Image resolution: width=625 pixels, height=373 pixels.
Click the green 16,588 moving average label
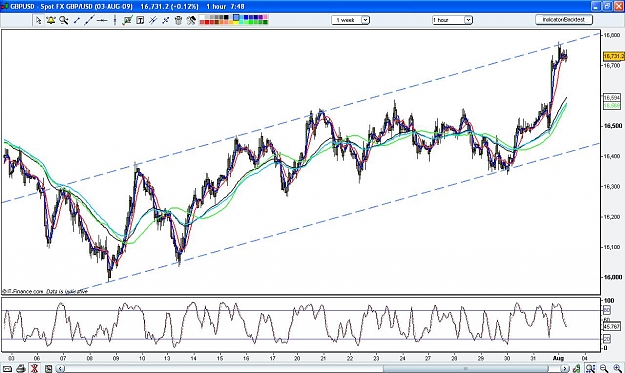pyautogui.click(x=611, y=106)
